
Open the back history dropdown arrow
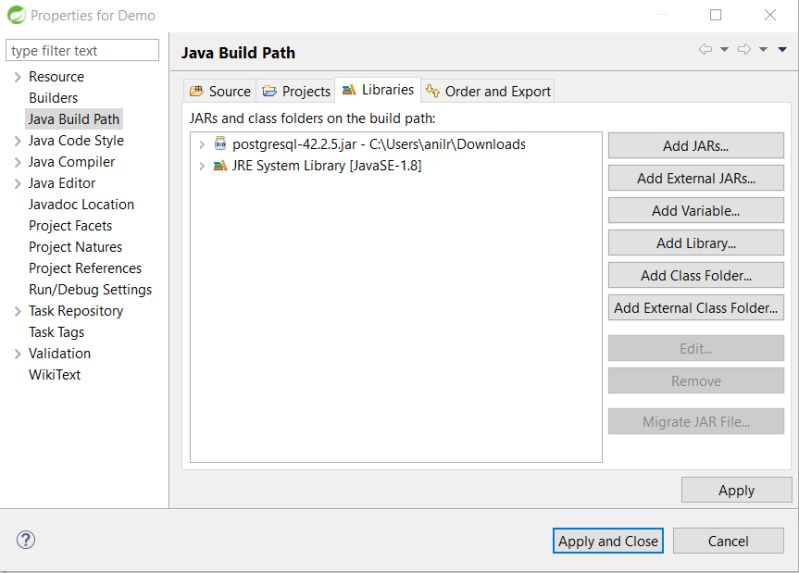coord(724,49)
